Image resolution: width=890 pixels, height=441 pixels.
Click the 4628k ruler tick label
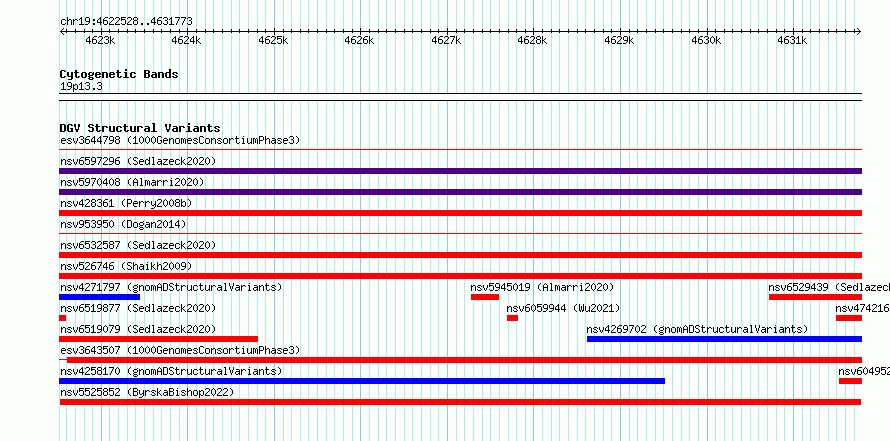click(x=532, y=41)
